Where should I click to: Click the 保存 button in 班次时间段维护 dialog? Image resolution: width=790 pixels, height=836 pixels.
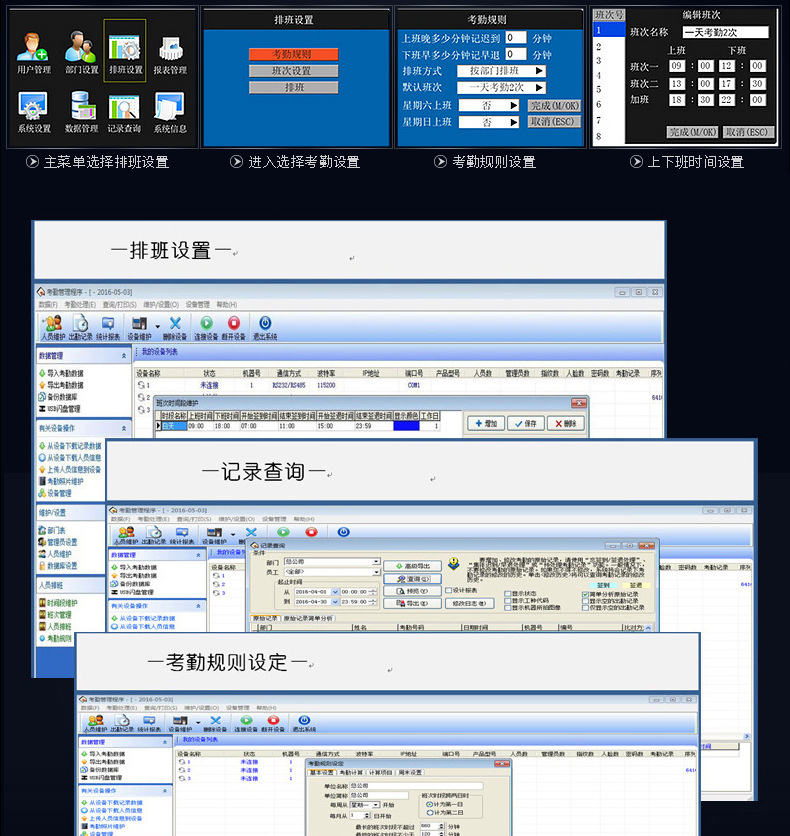526,423
